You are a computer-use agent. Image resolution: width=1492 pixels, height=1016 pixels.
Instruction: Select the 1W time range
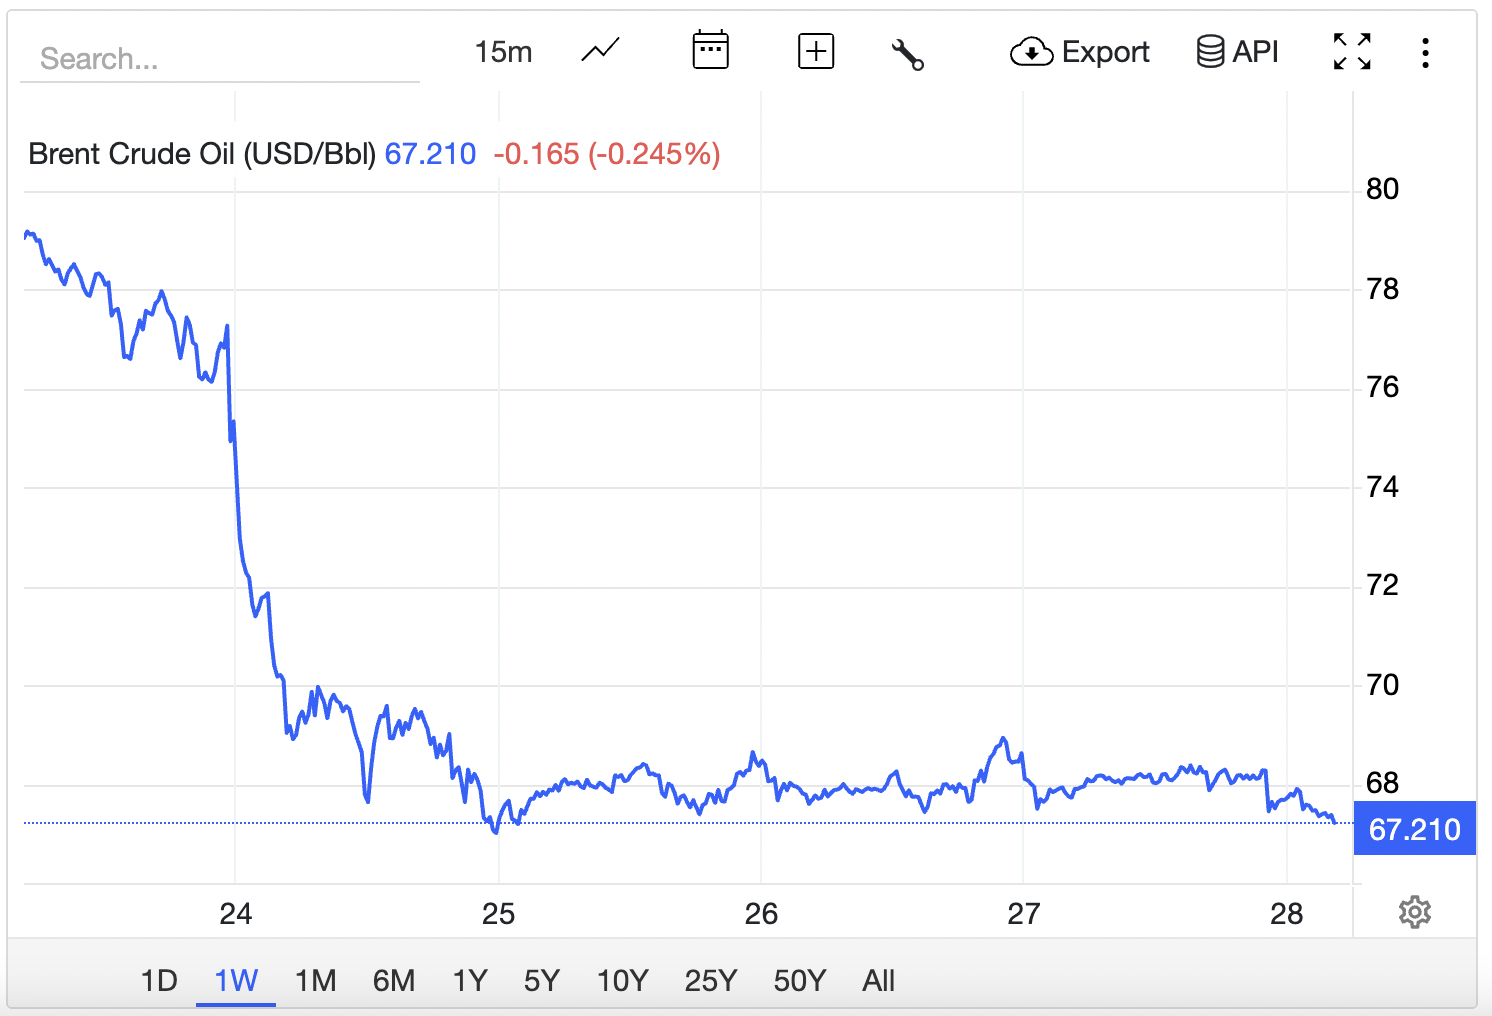tap(236, 980)
